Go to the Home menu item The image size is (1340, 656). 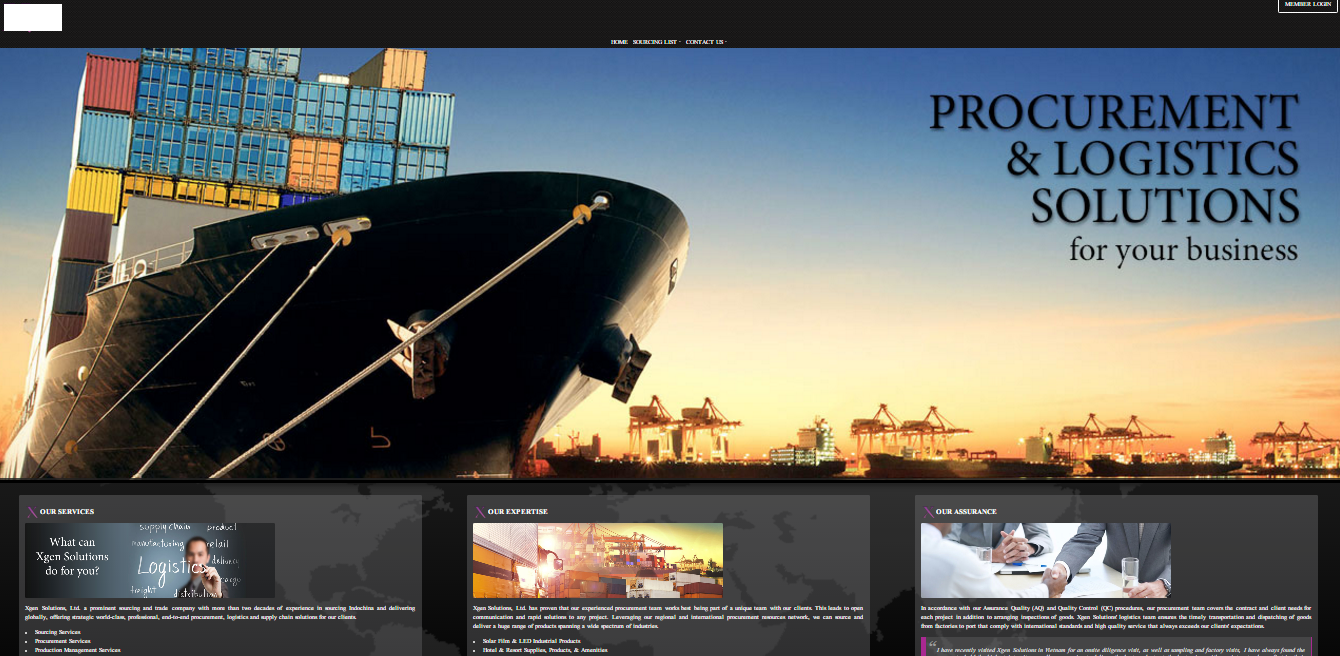pos(619,42)
